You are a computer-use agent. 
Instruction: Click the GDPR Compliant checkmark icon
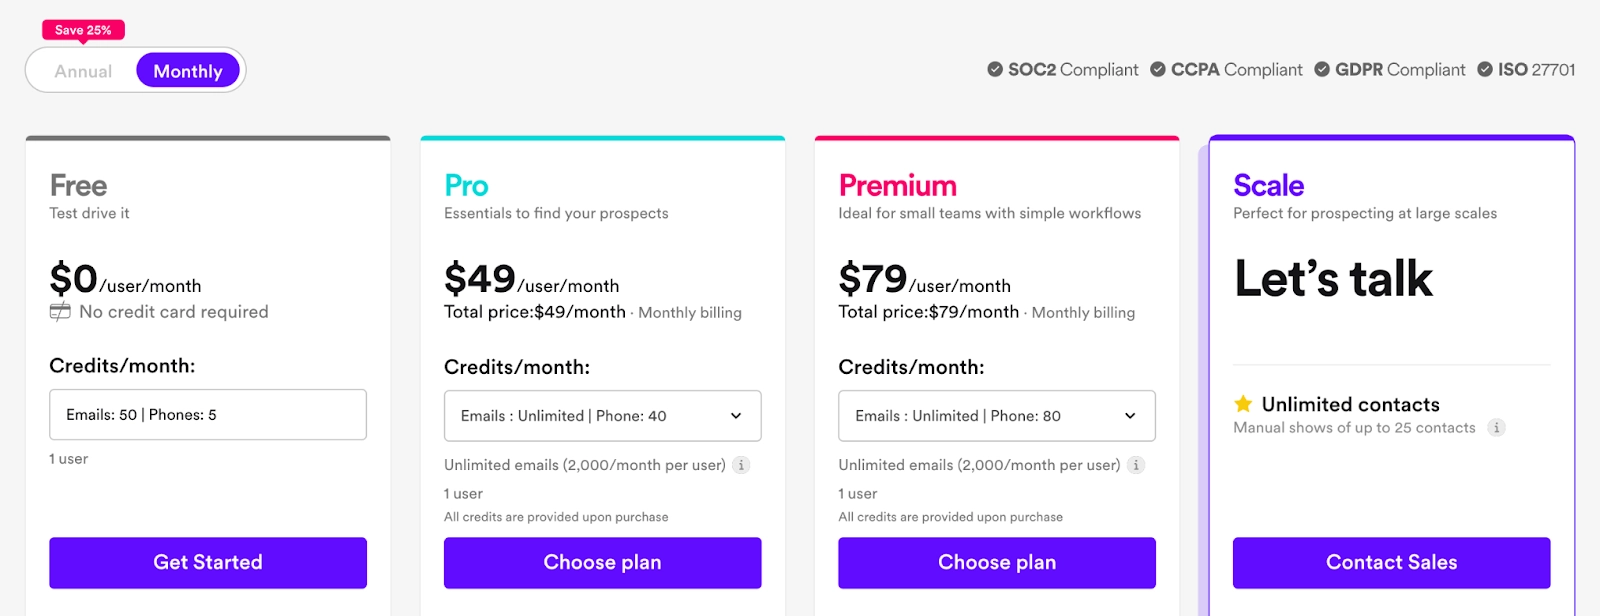pos(1322,70)
